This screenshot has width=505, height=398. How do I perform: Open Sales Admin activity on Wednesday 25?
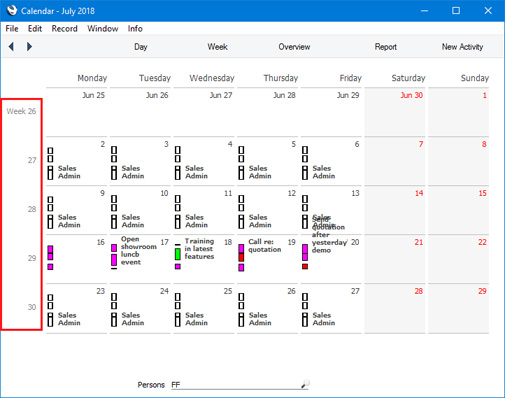coord(196,319)
